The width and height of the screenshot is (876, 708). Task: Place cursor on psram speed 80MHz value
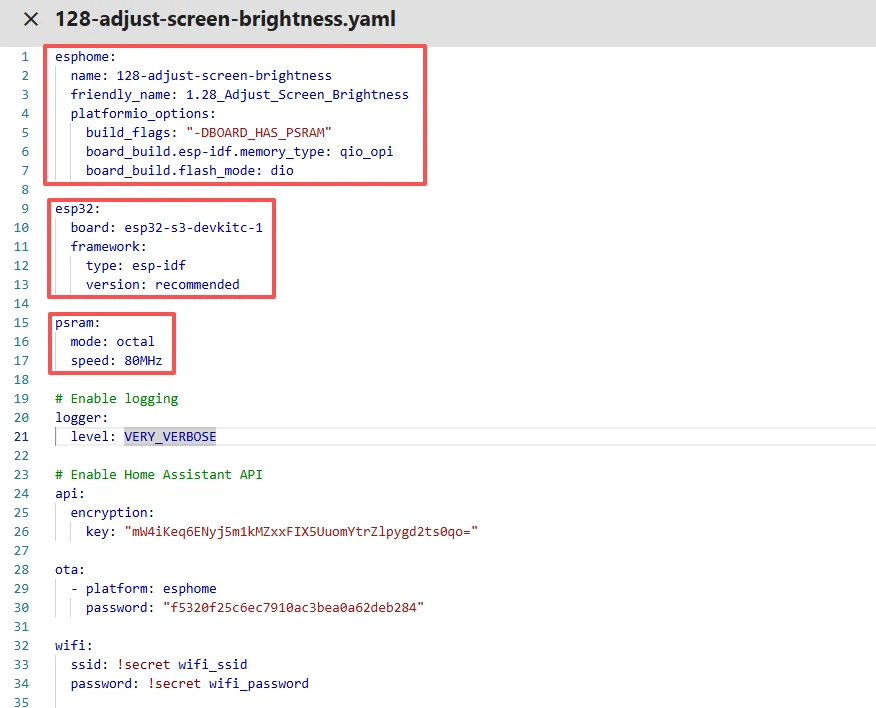click(x=143, y=361)
